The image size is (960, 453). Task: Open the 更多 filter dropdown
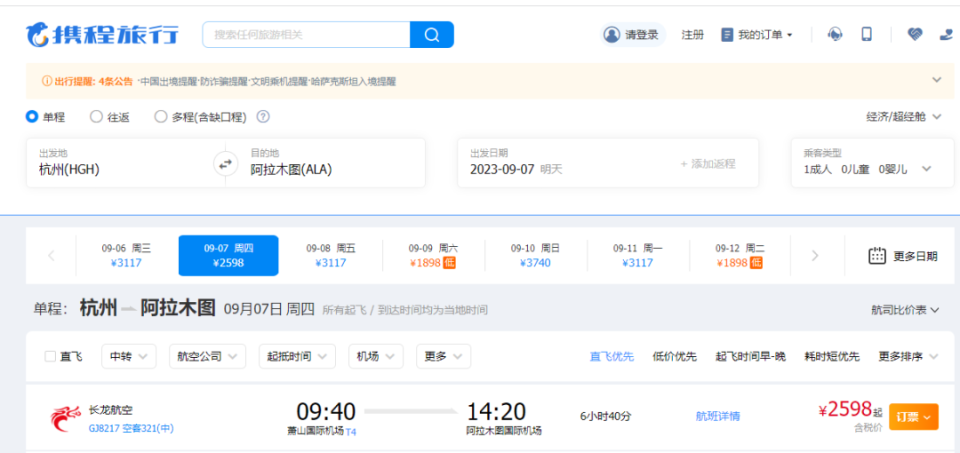click(444, 356)
